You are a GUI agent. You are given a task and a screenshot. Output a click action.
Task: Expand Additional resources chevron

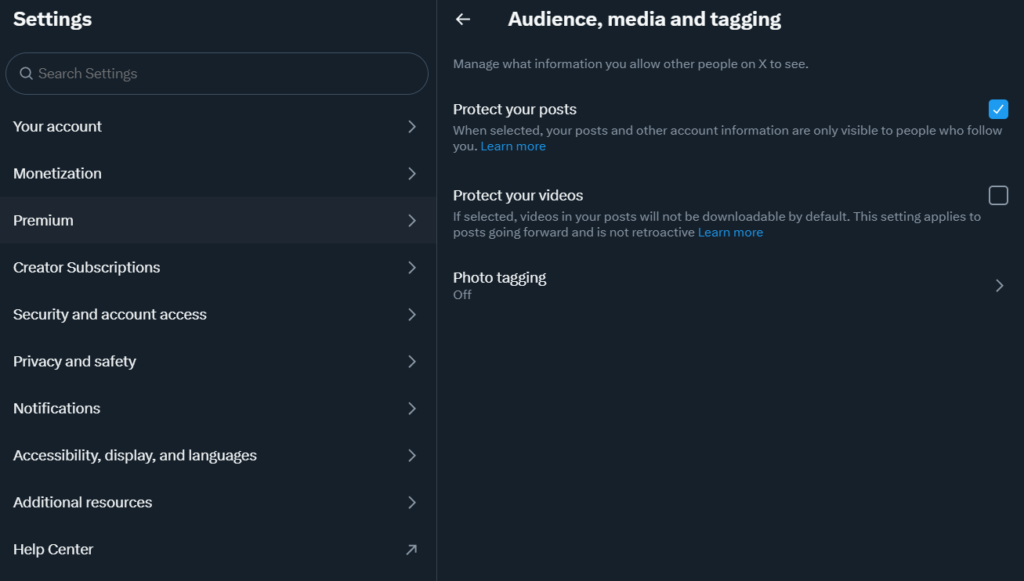tap(412, 503)
